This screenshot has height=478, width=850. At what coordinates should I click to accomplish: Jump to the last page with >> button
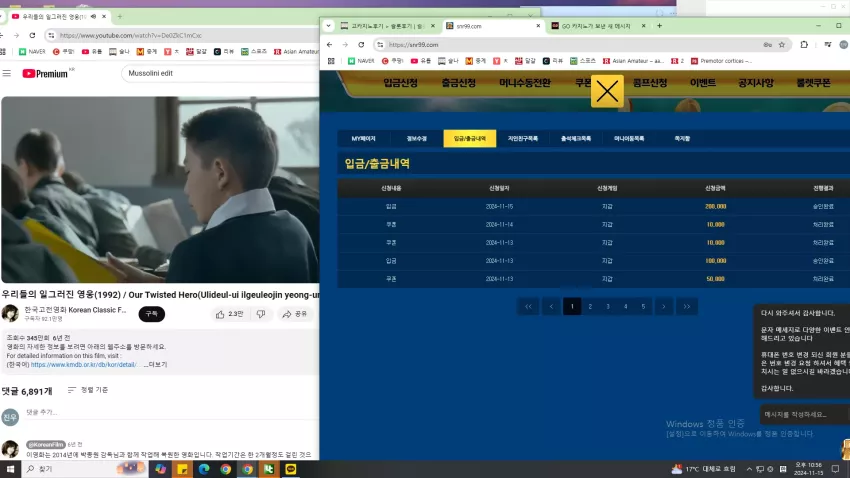(x=686, y=307)
